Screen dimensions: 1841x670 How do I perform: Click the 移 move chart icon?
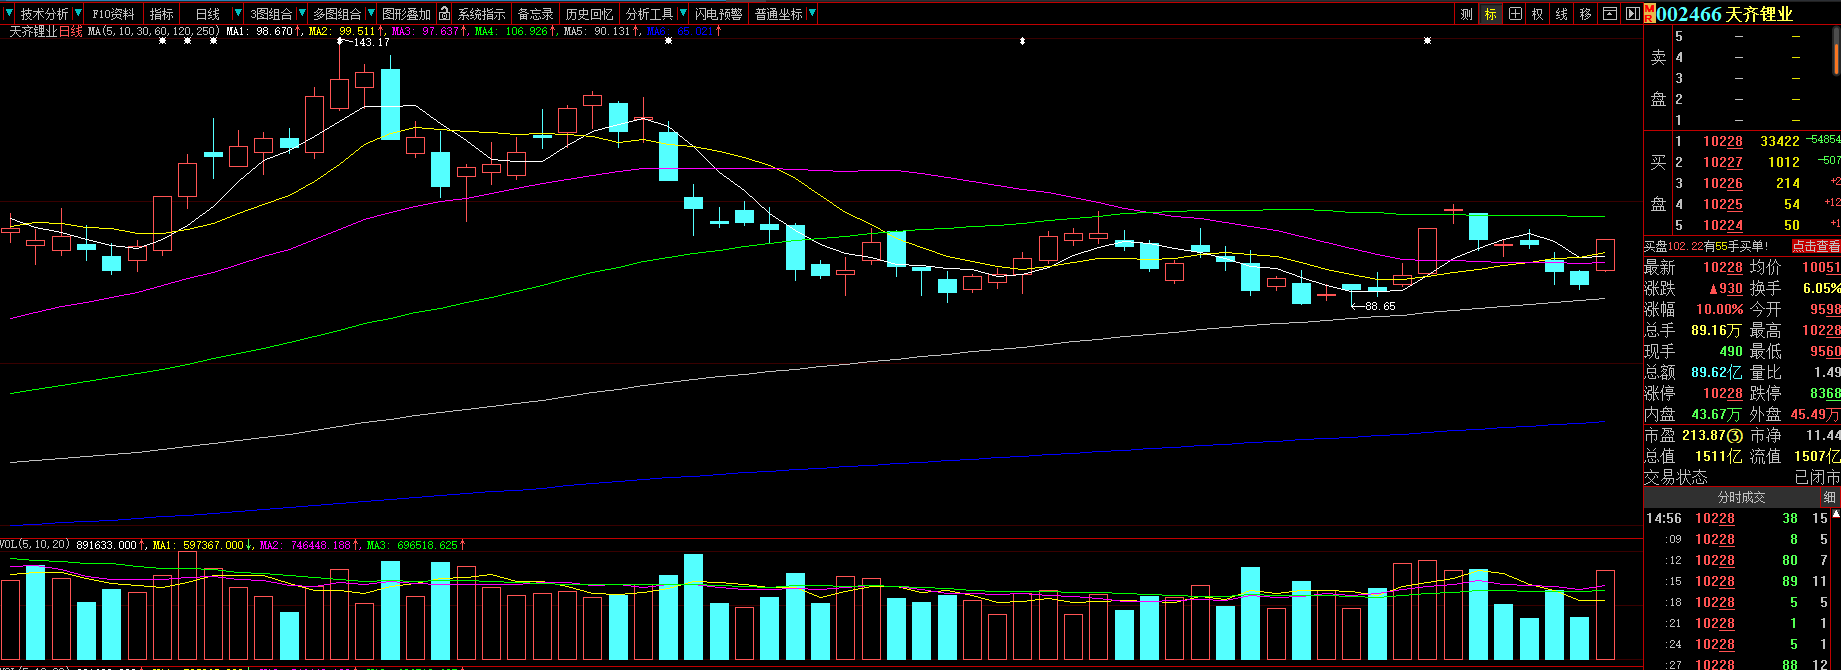pyautogui.click(x=1585, y=14)
